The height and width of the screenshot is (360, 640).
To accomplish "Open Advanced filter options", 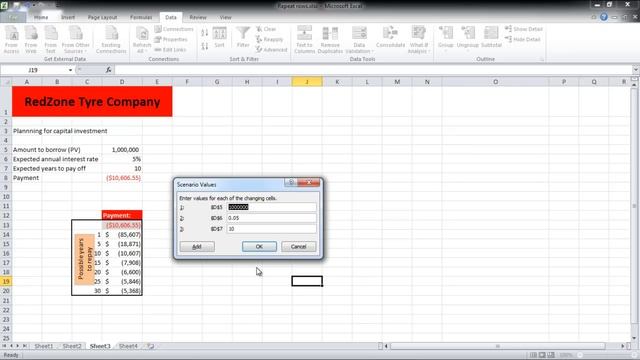I will (271, 49).
